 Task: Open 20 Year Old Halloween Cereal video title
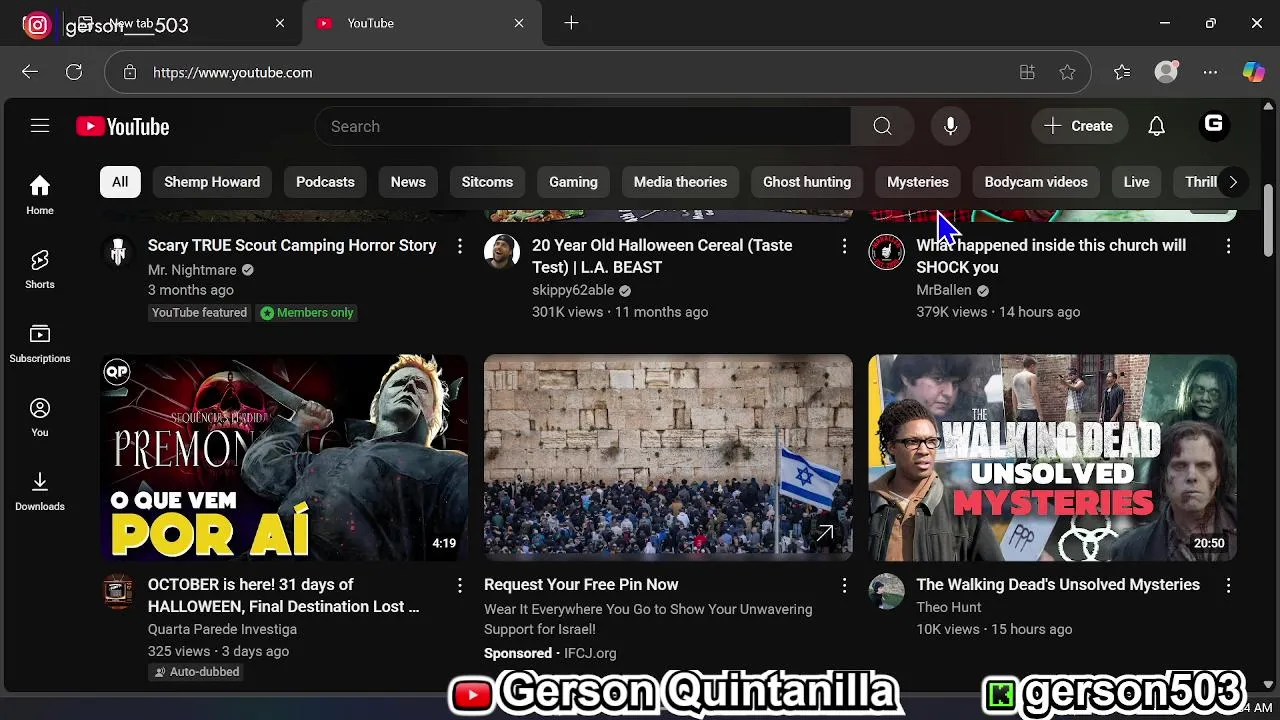662,256
